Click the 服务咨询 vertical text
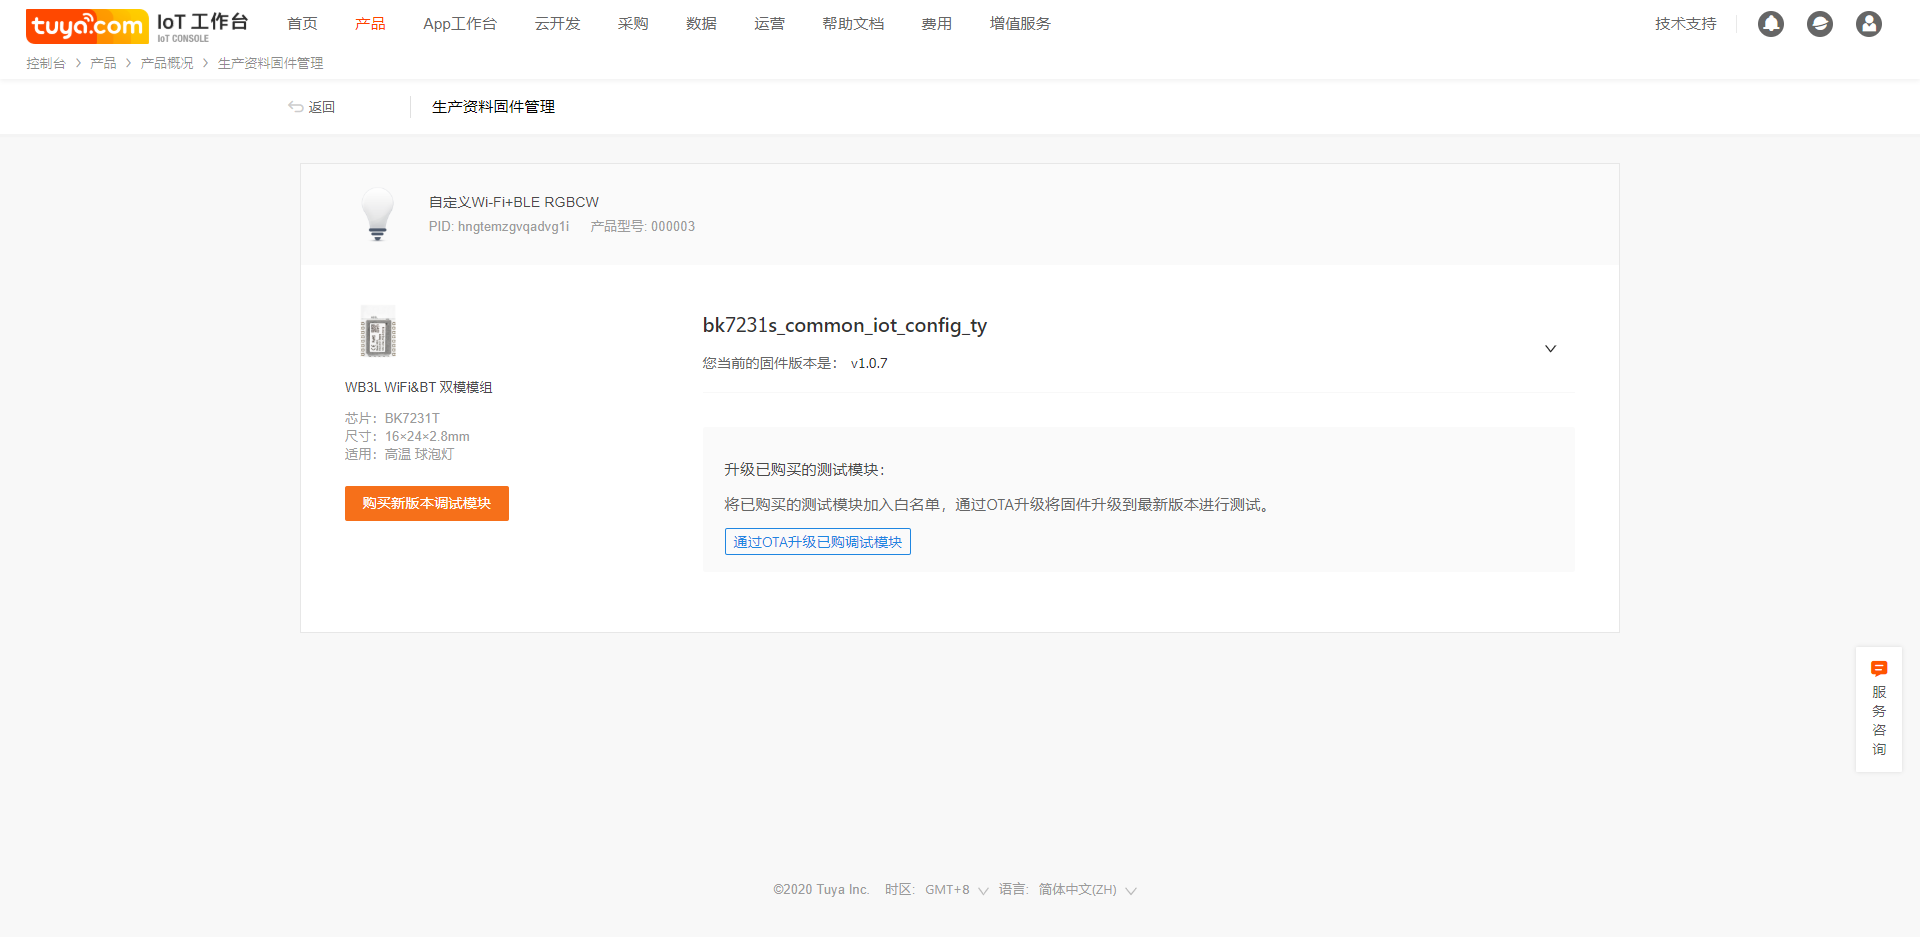The width and height of the screenshot is (1920, 937). (1879, 720)
